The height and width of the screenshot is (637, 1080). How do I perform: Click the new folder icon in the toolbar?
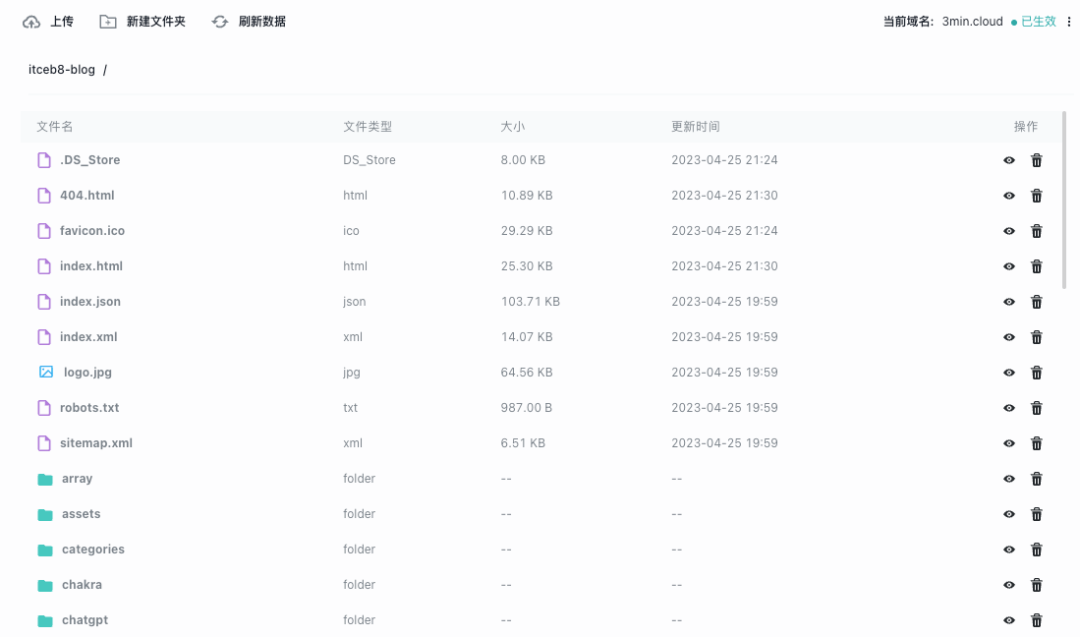coord(106,20)
